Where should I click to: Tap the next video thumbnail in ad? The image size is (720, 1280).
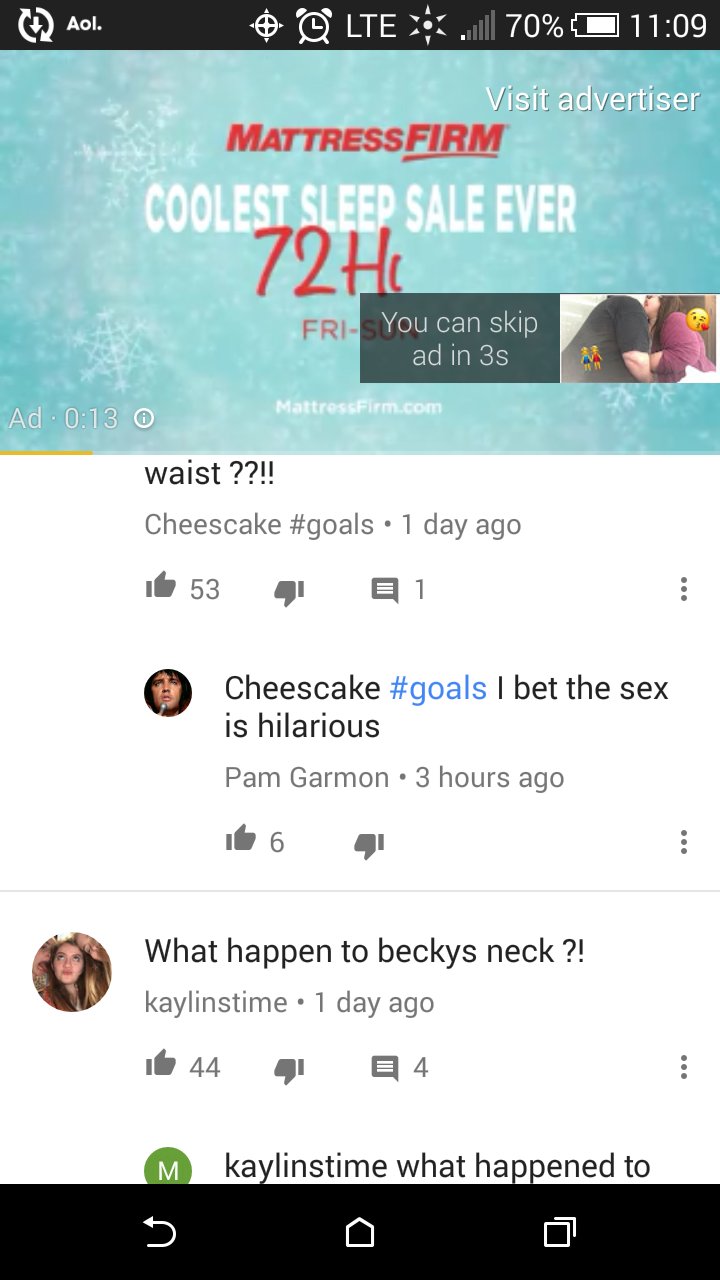pyautogui.click(x=639, y=338)
